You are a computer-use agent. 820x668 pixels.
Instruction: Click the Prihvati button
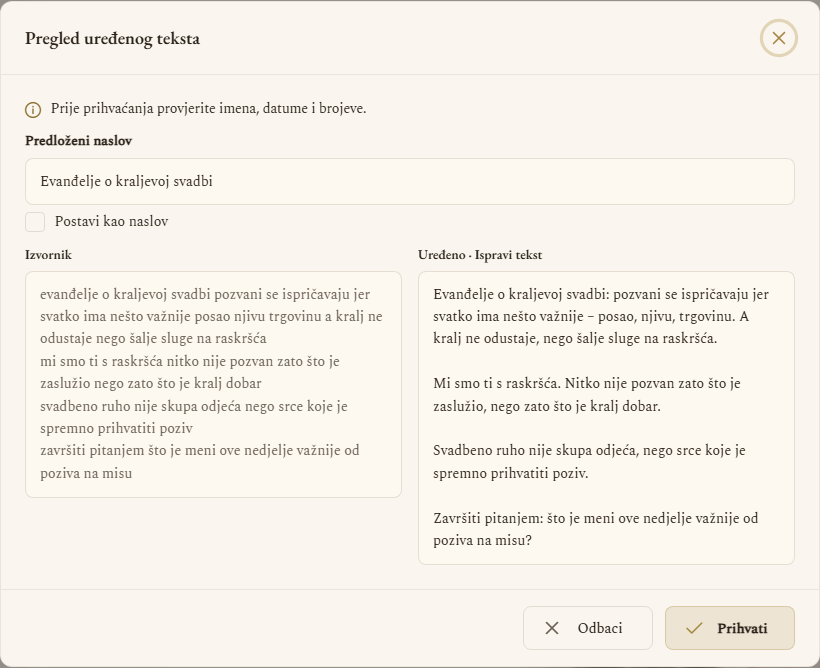(x=730, y=628)
